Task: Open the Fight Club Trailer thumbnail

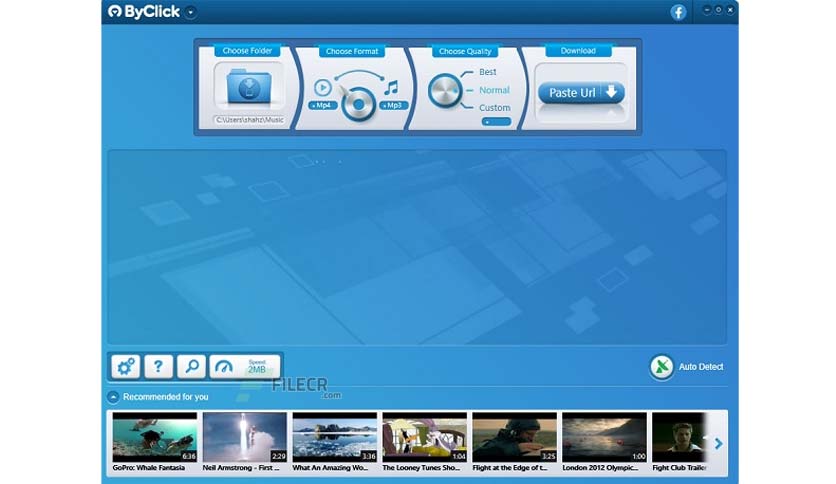Action: (x=680, y=437)
